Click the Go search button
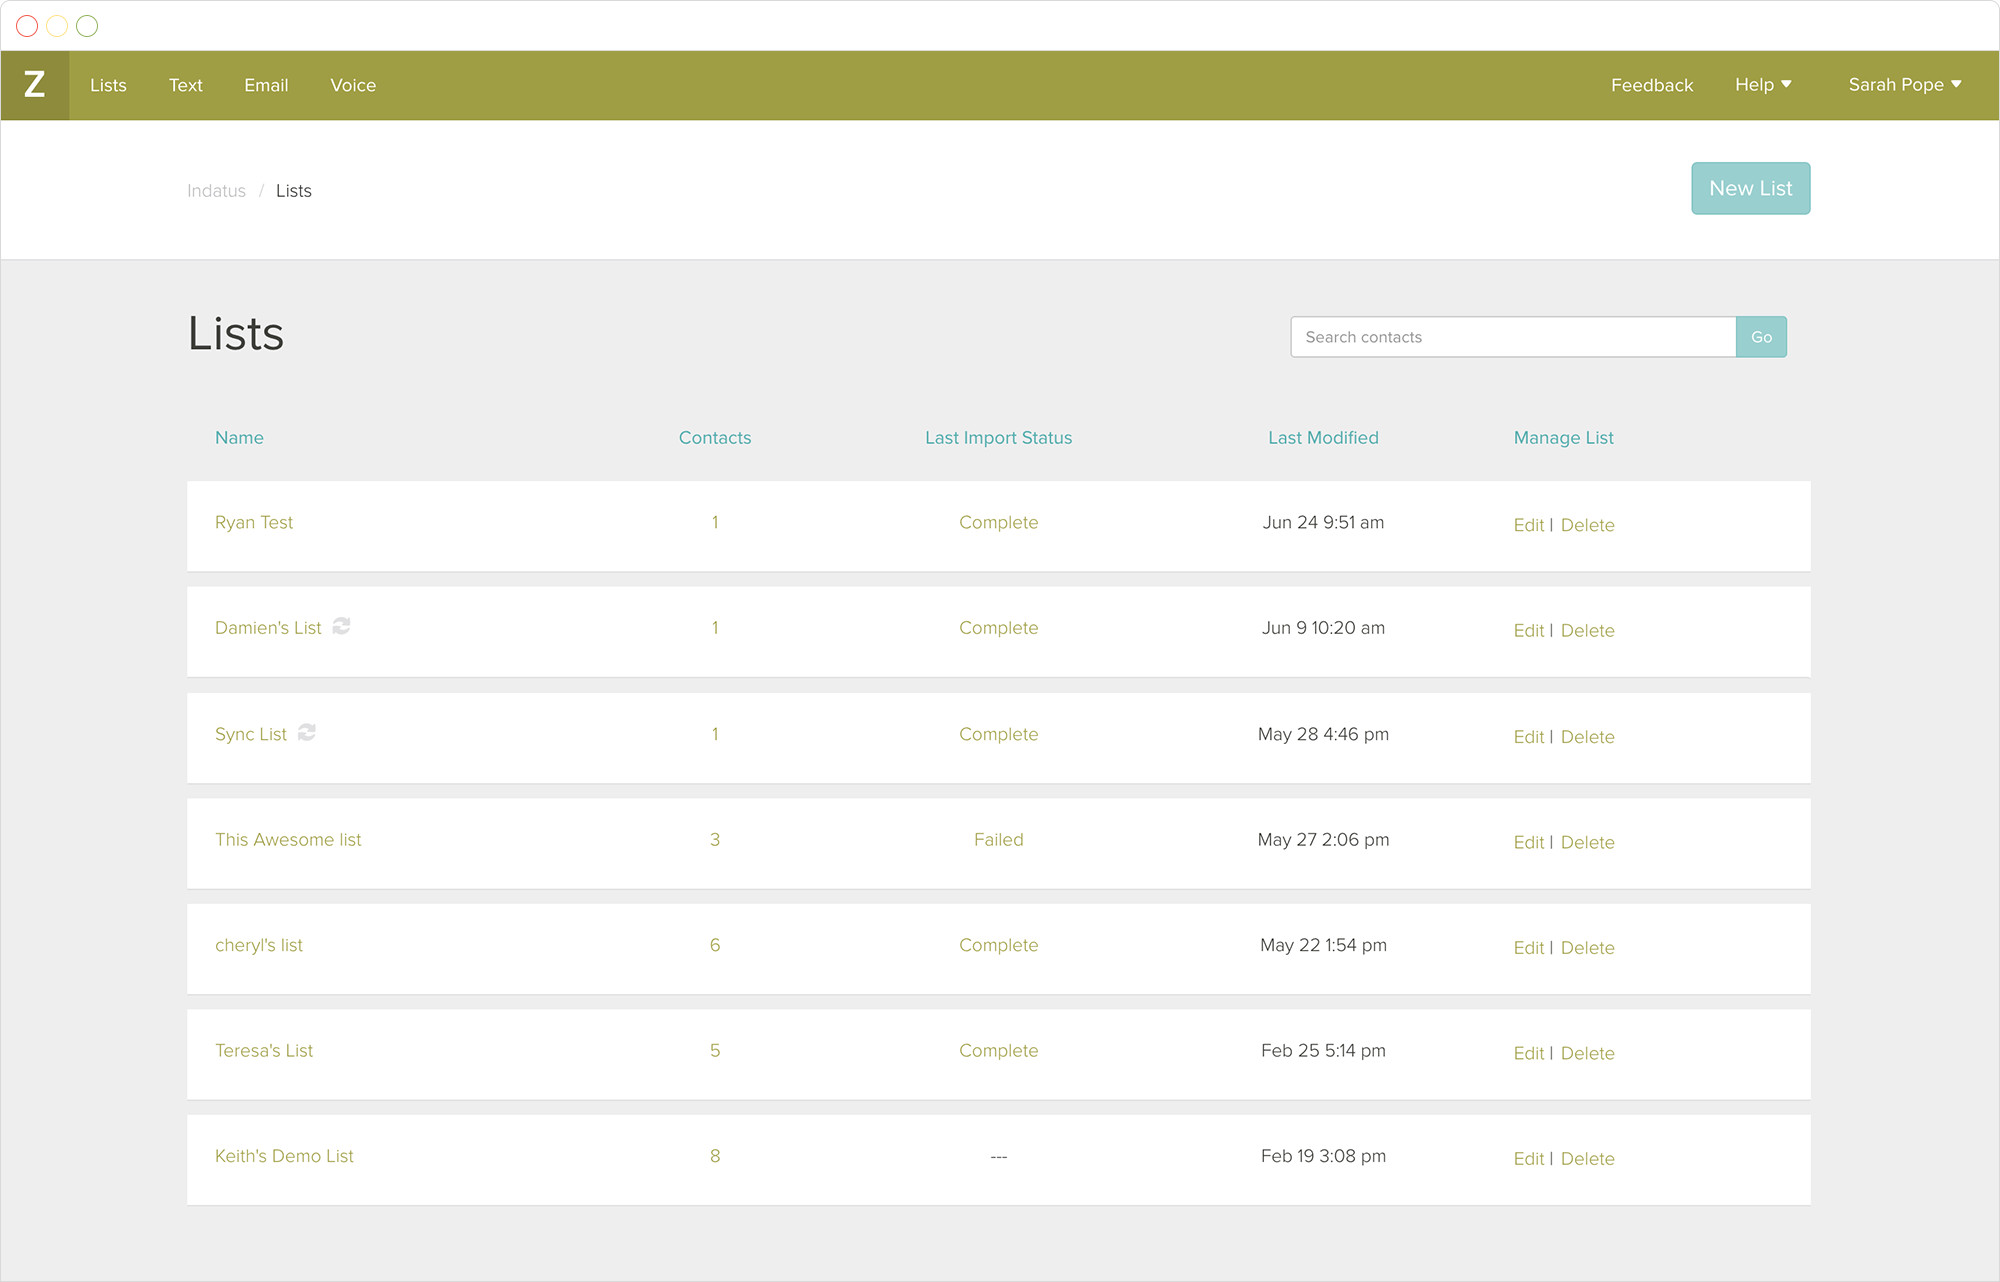The height and width of the screenshot is (1282, 2000). coord(1762,337)
